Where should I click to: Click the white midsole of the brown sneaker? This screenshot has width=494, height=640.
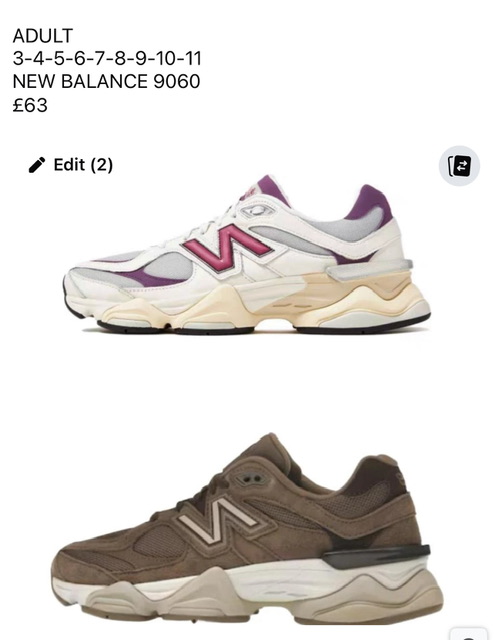(286, 580)
